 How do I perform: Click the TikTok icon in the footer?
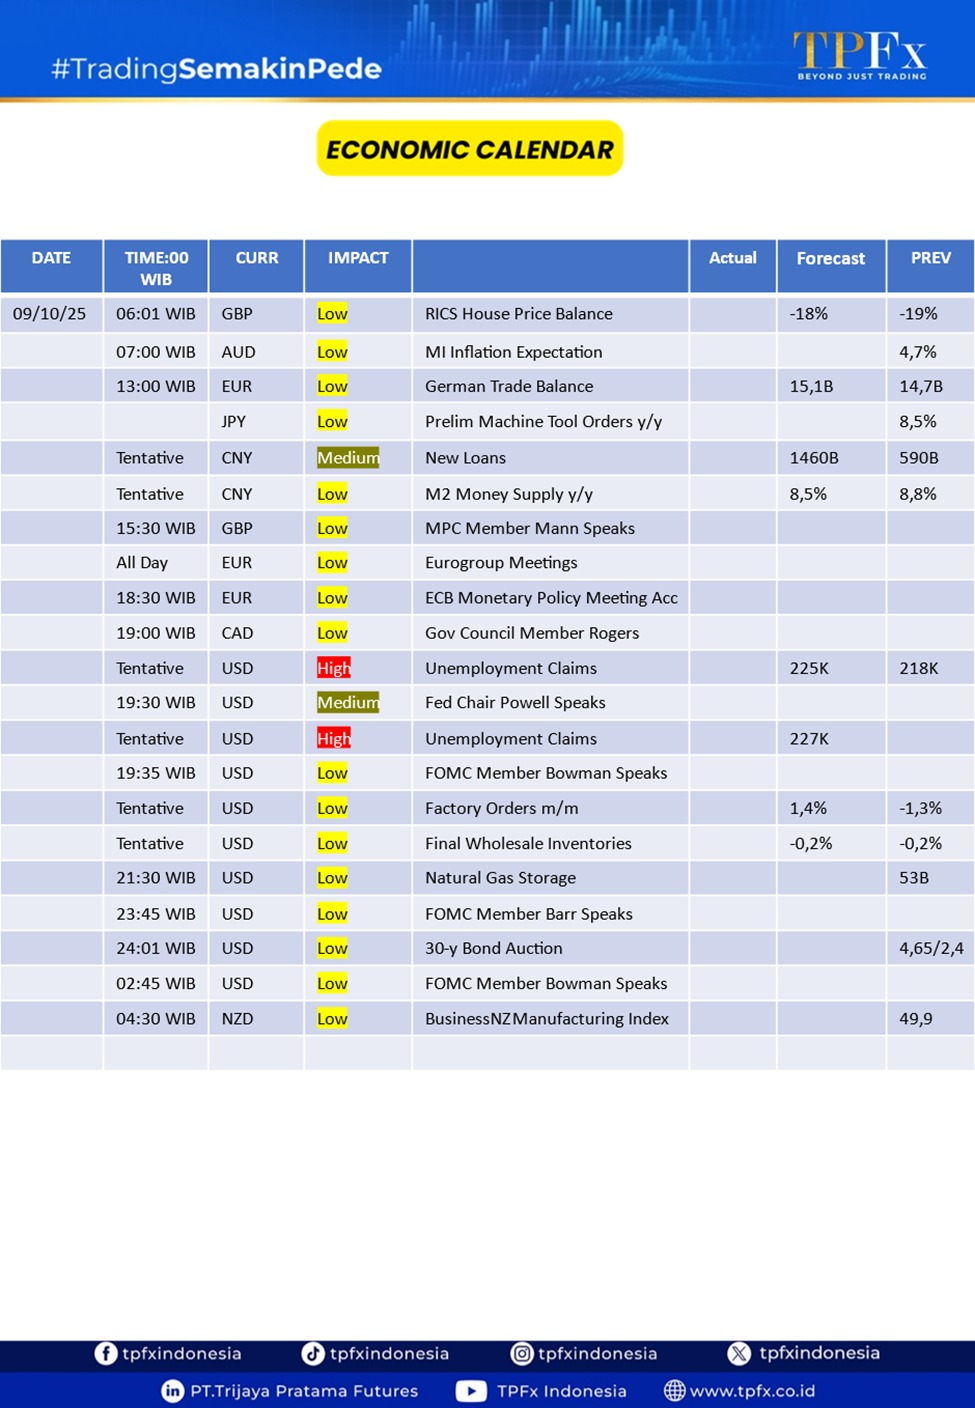(x=313, y=1353)
